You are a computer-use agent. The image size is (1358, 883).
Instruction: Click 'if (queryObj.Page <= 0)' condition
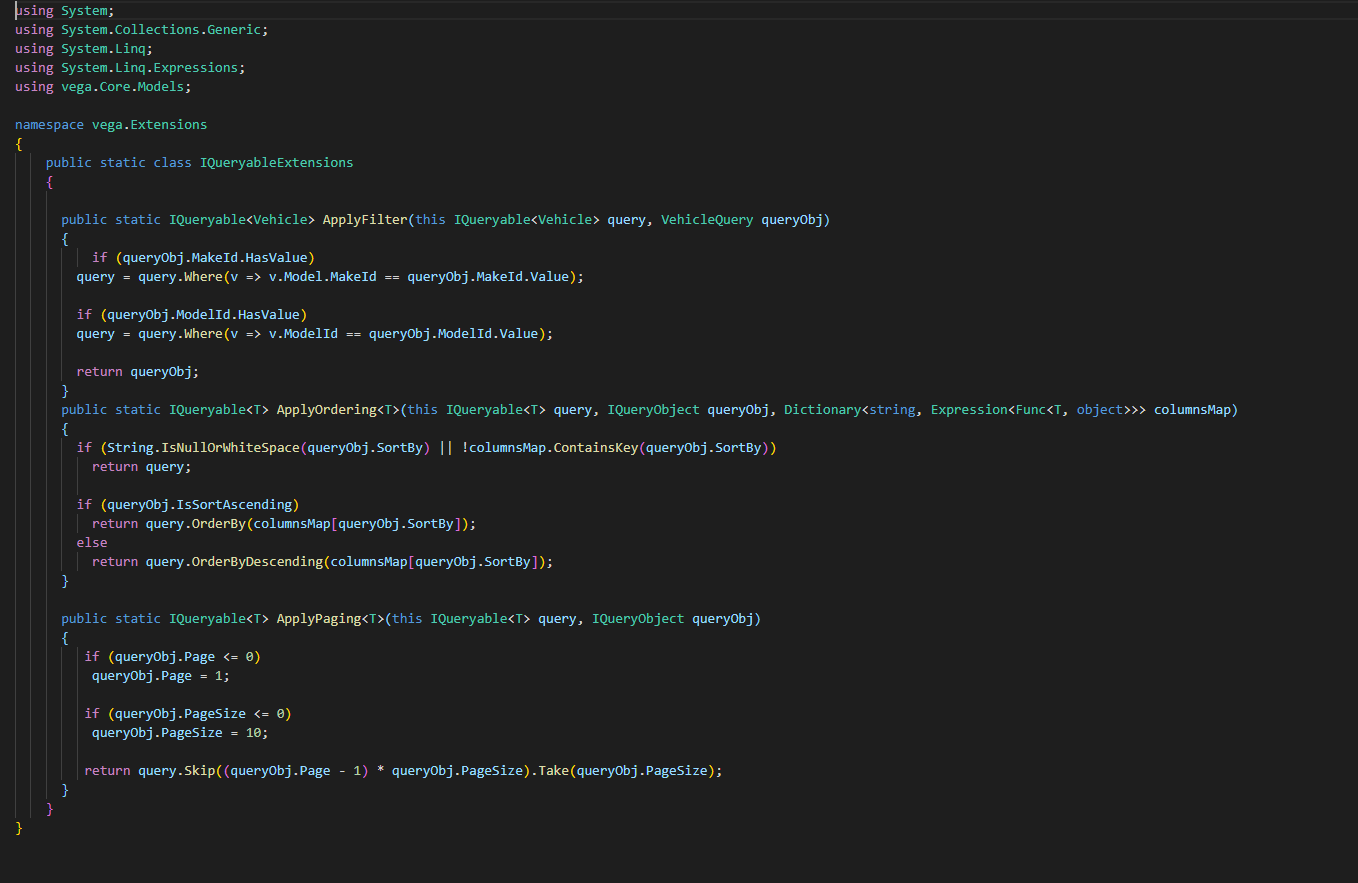coord(173,656)
